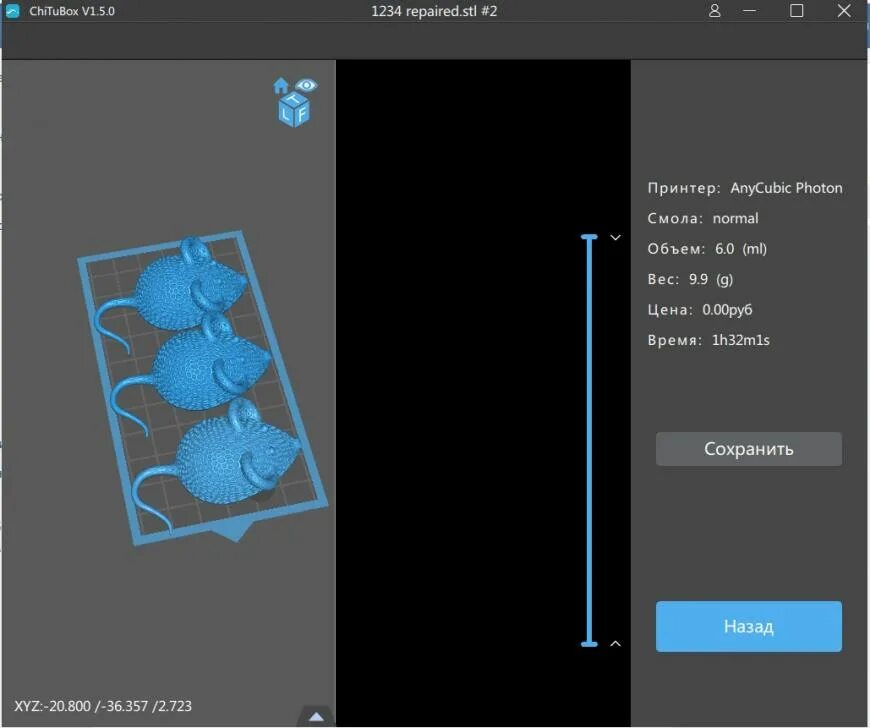870x728 pixels.
Task: Click the volume value 6.0 (ml)
Action: click(x=741, y=249)
